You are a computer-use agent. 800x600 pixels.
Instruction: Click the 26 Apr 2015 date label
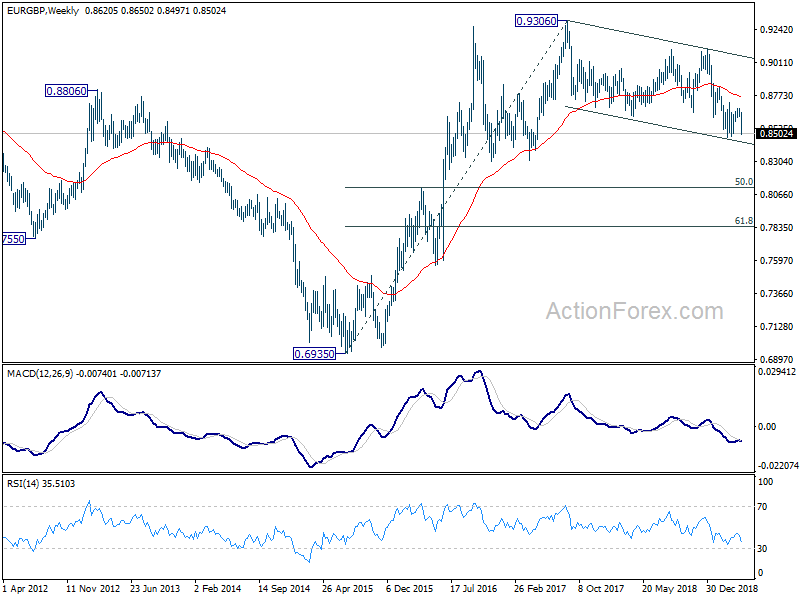click(x=347, y=588)
